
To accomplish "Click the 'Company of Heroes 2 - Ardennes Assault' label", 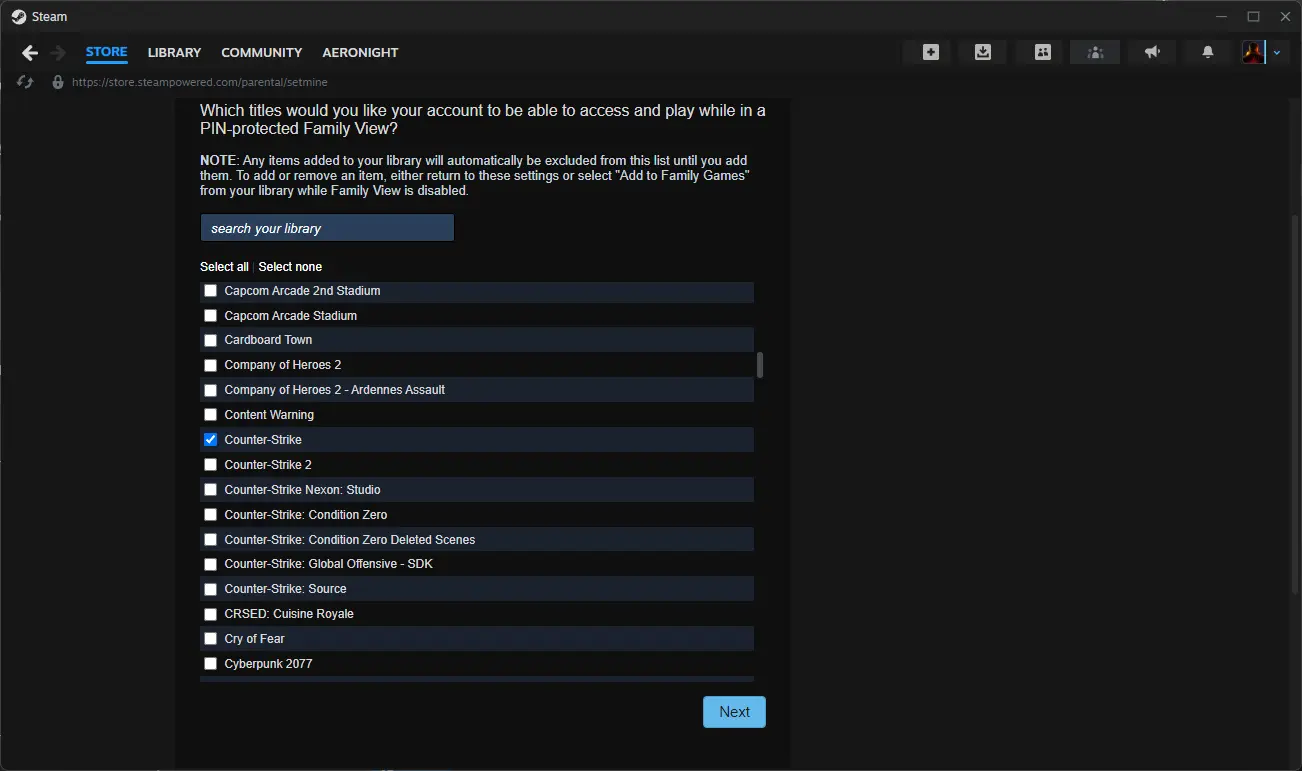I will coord(335,390).
